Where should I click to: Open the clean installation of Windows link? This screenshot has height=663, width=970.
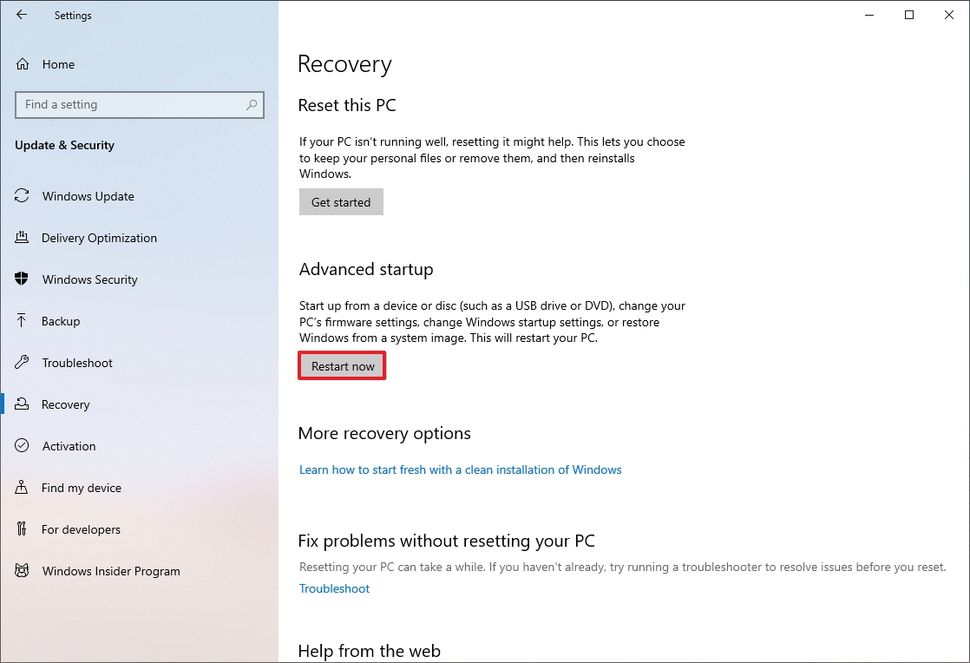pos(460,469)
